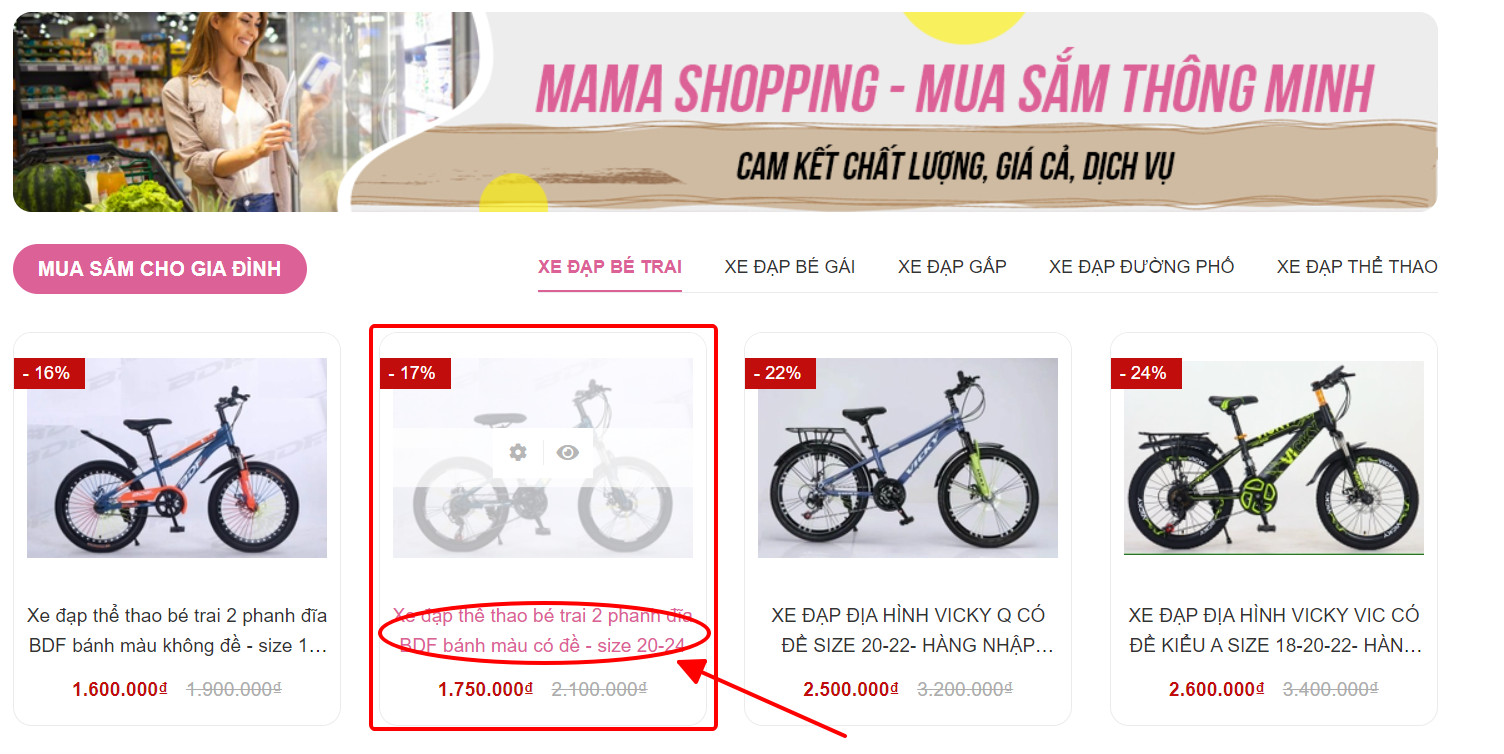Image resolution: width=1504 pixels, height=754 pixels.
Task: Click the -16% discount badge
Action: (x=49, y=373)
